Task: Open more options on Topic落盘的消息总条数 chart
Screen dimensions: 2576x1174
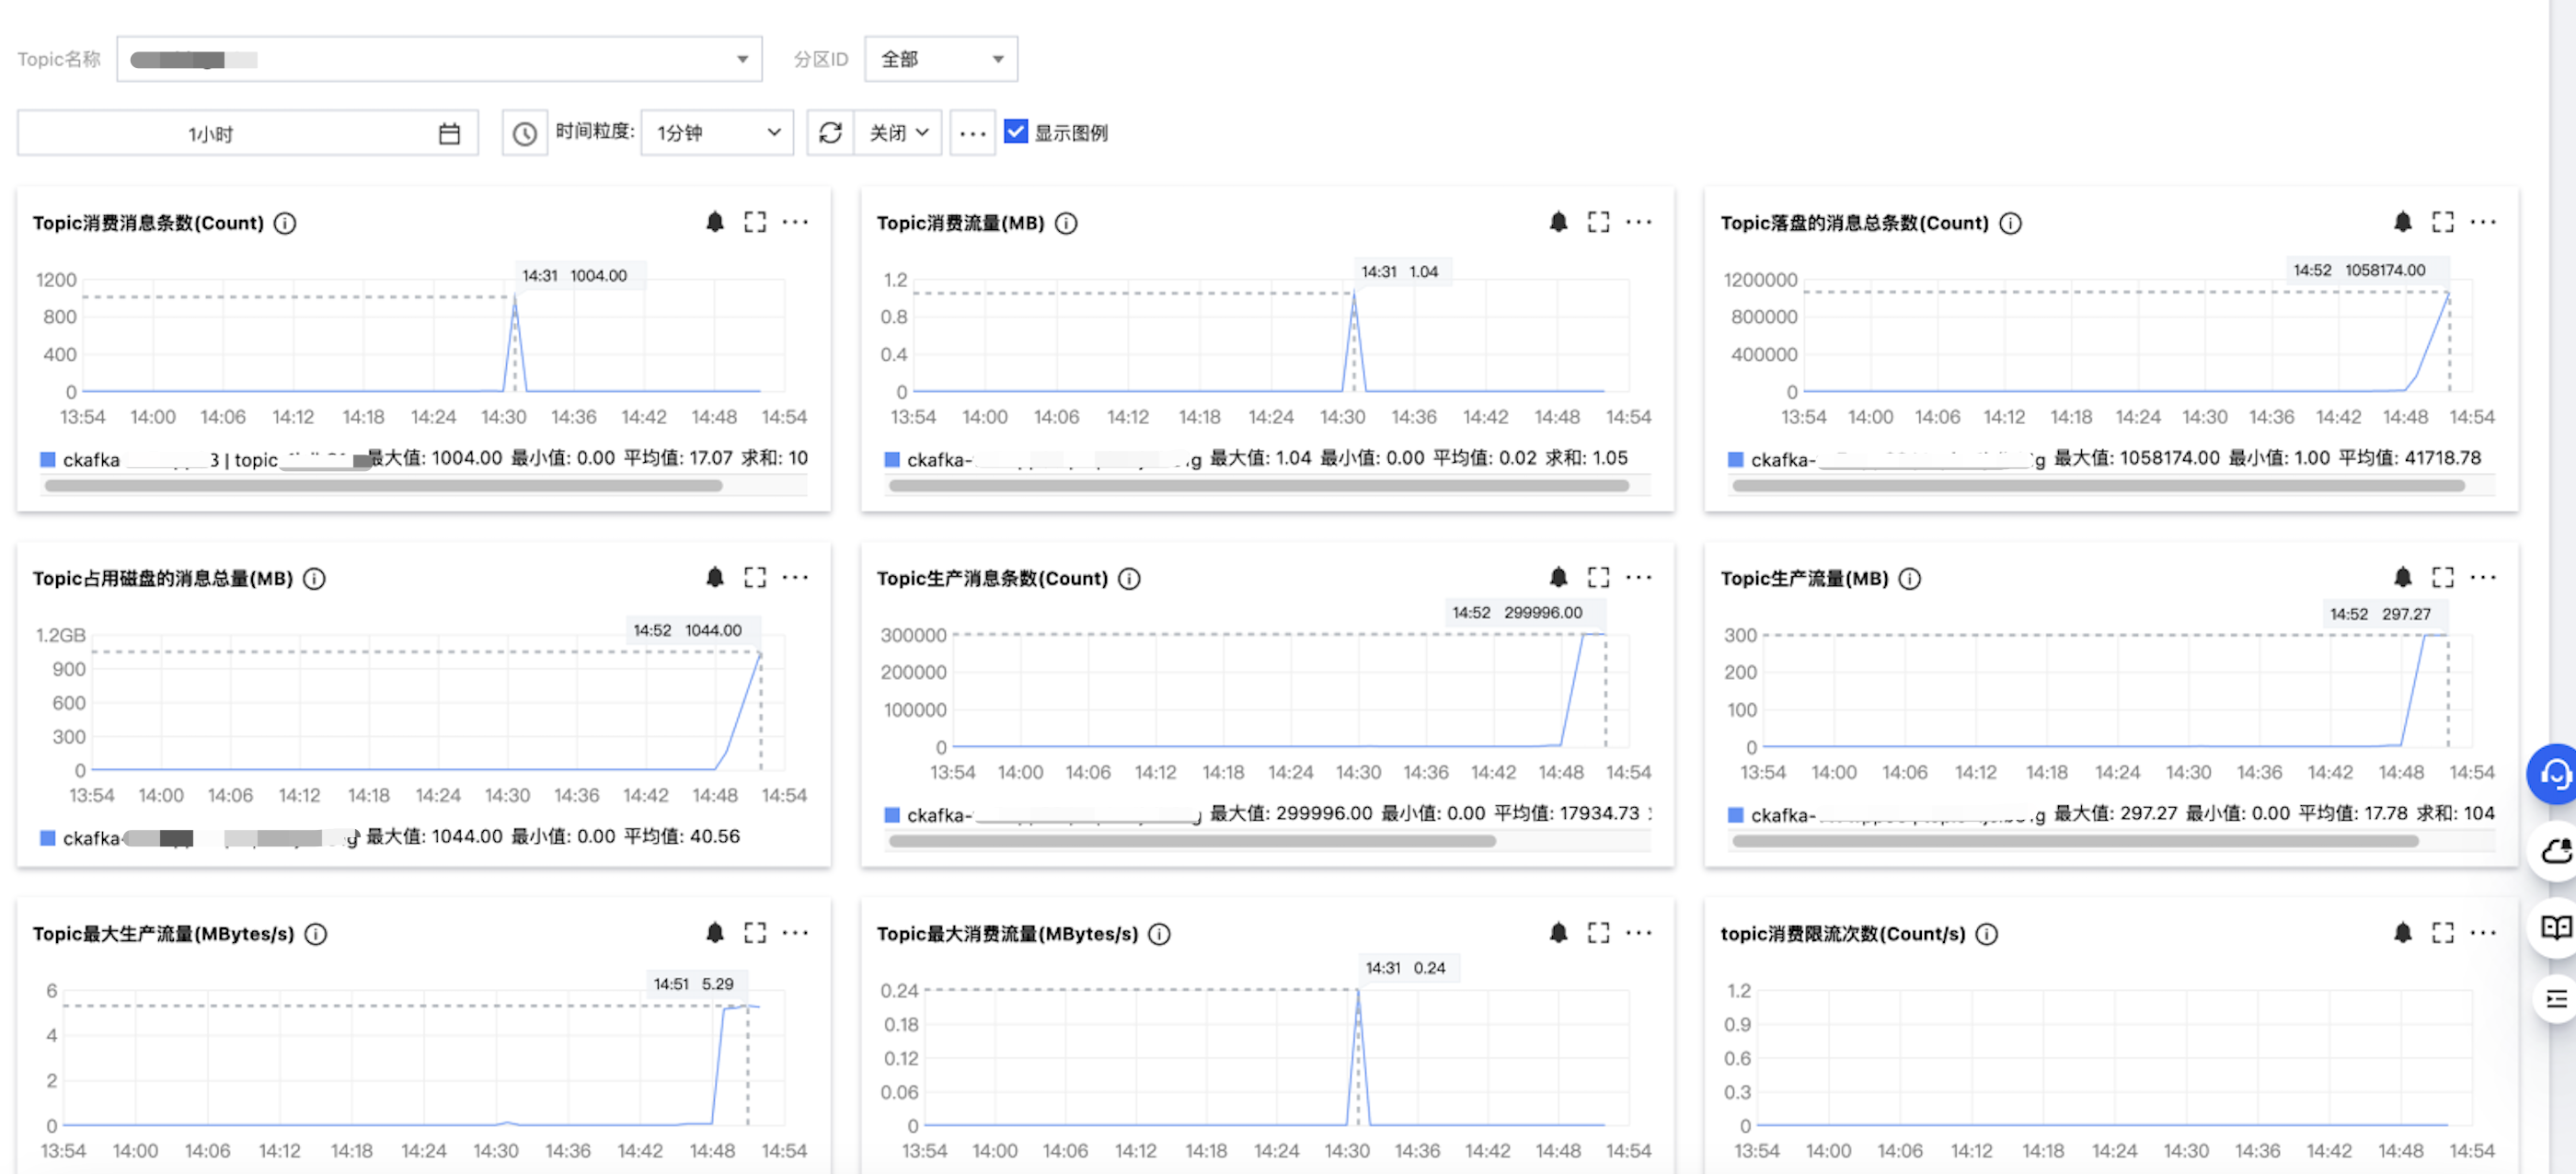Action: (2482, 222)
